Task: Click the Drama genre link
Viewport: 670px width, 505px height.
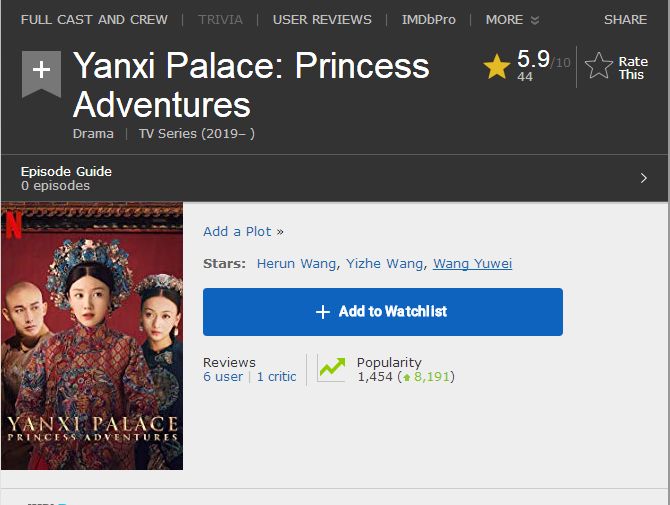Action: click(93, 133)
